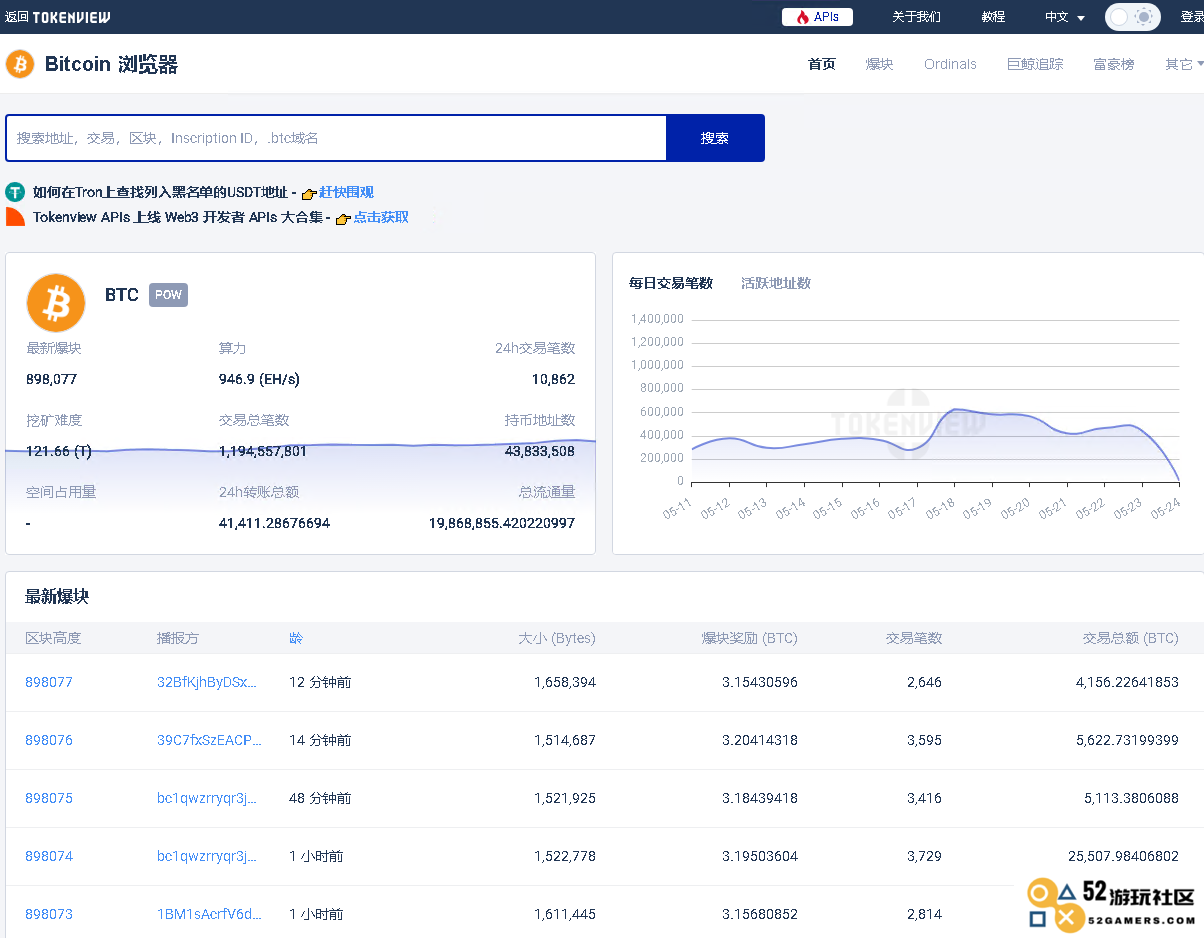Screen dimensions: 1204x938
Task: Select the 爆块 navigation tab
Action: coord(879,64)
